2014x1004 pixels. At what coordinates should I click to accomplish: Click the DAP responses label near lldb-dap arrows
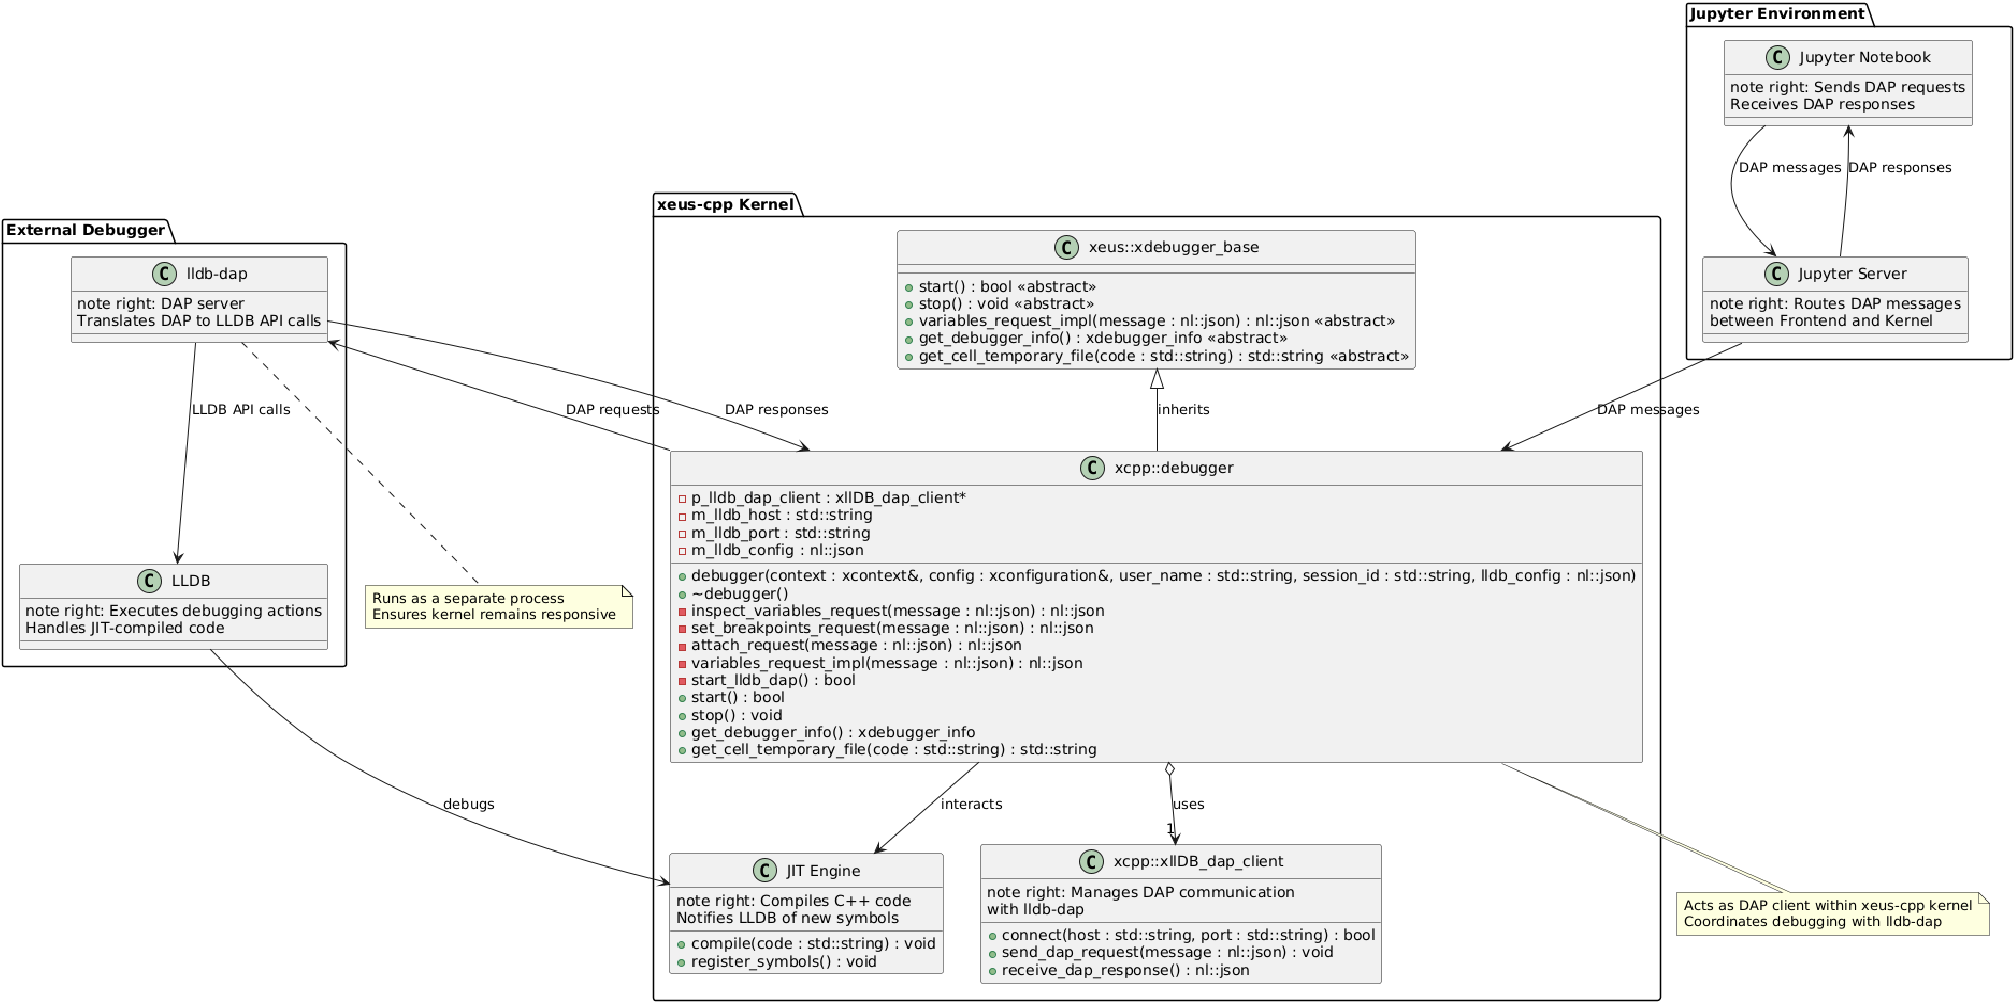click(776, 410)
